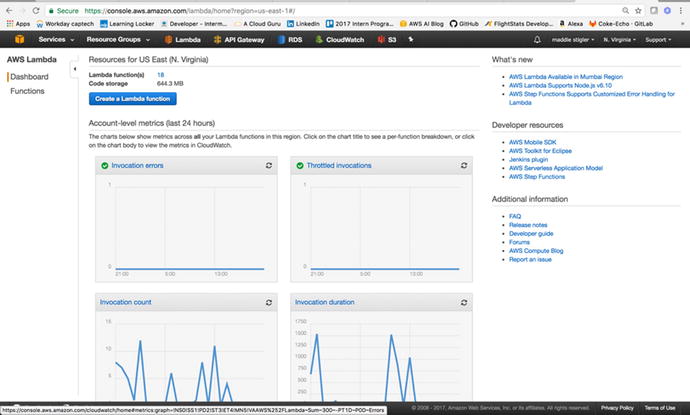This screenshot has height=415, width=690.
Task: Click the Create a Lambda function button
Action: pyautogui.click(x=132, y=99)
